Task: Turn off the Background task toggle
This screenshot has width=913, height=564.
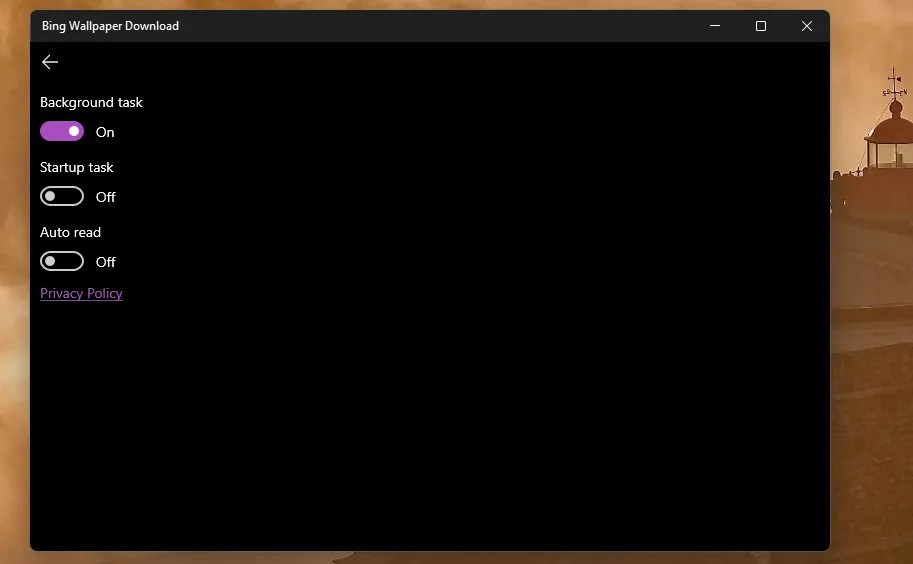Action: click(x=62, y=132)
